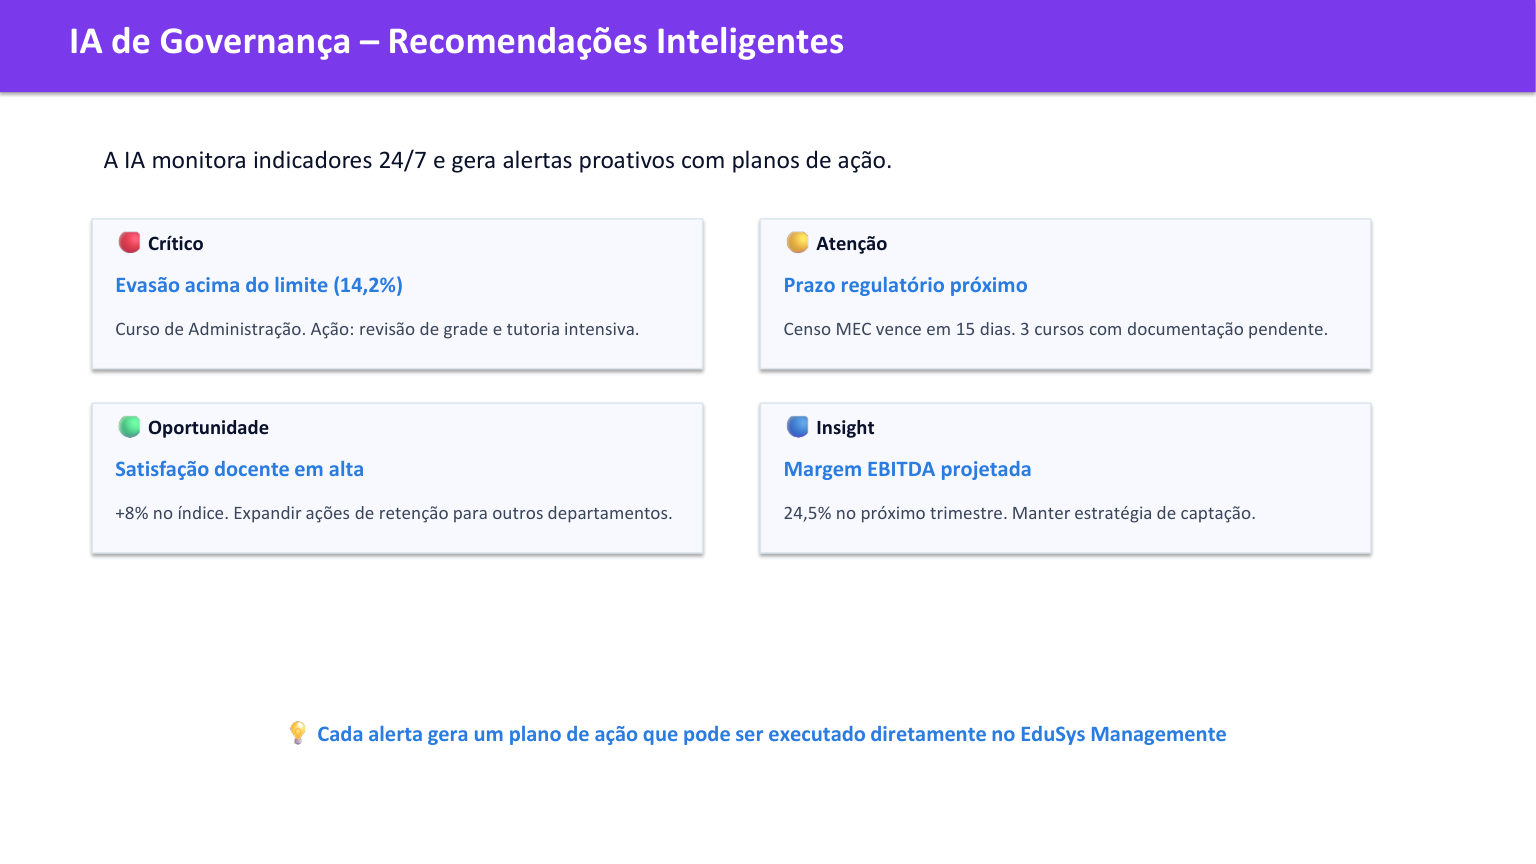The width and height of the screenshot is (1536, 864).
Task: Open the 'Evasão acima do limite (14,2%)' alert
Action: point(259,285)
